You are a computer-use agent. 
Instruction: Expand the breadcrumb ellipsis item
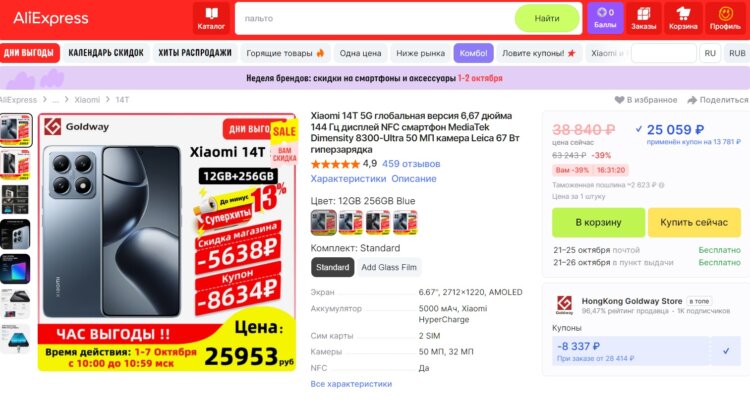[x=56, y=100]
